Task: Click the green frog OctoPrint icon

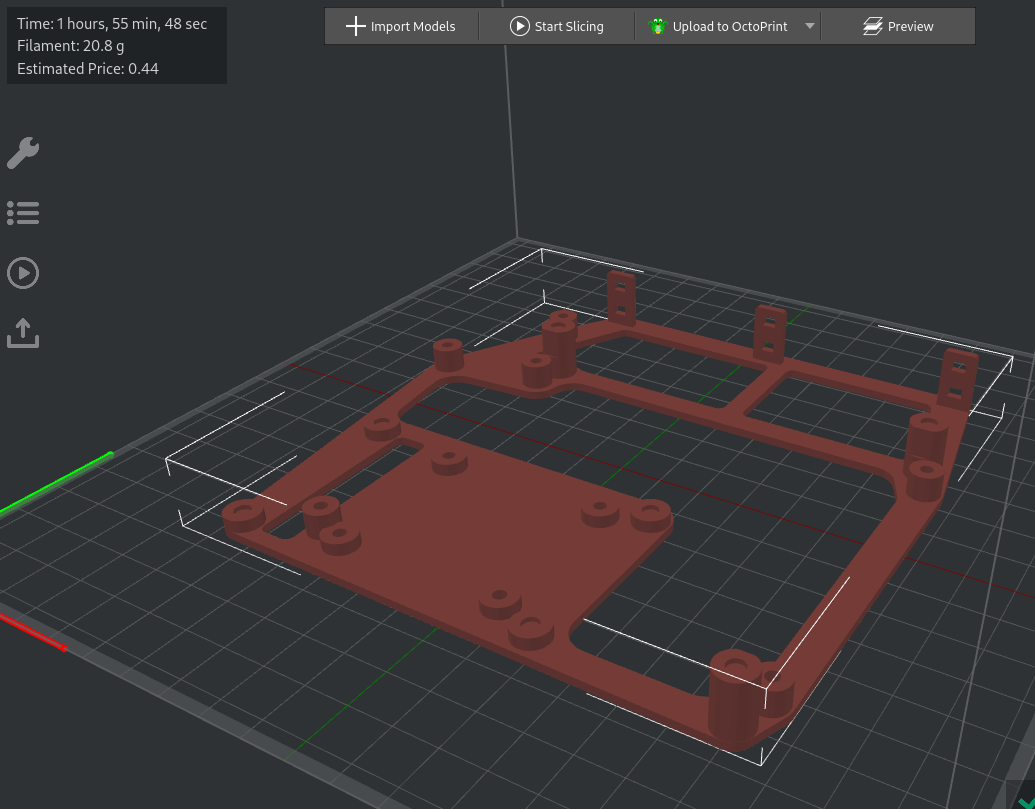Action: [658, 25]
